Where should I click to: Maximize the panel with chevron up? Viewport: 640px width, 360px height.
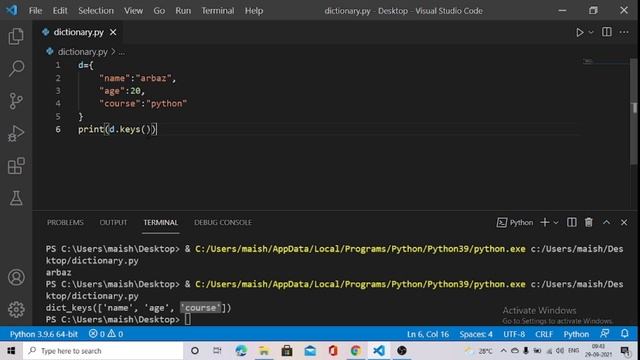point(607,222)
